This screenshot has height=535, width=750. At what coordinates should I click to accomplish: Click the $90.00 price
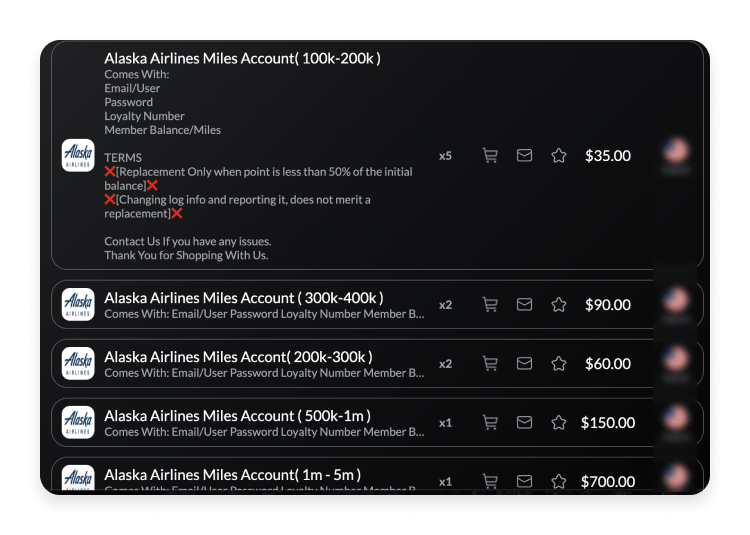pyautogui.click(x=608, y=305)
